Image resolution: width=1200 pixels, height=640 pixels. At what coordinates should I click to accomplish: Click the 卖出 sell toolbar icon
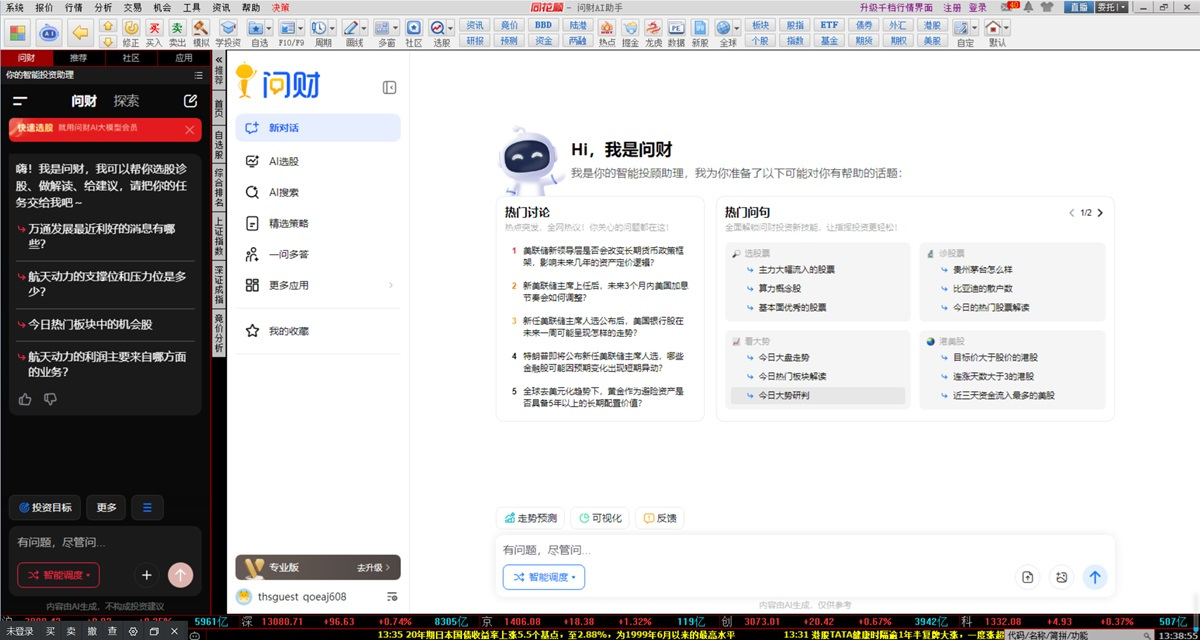(x=178, y=28)
